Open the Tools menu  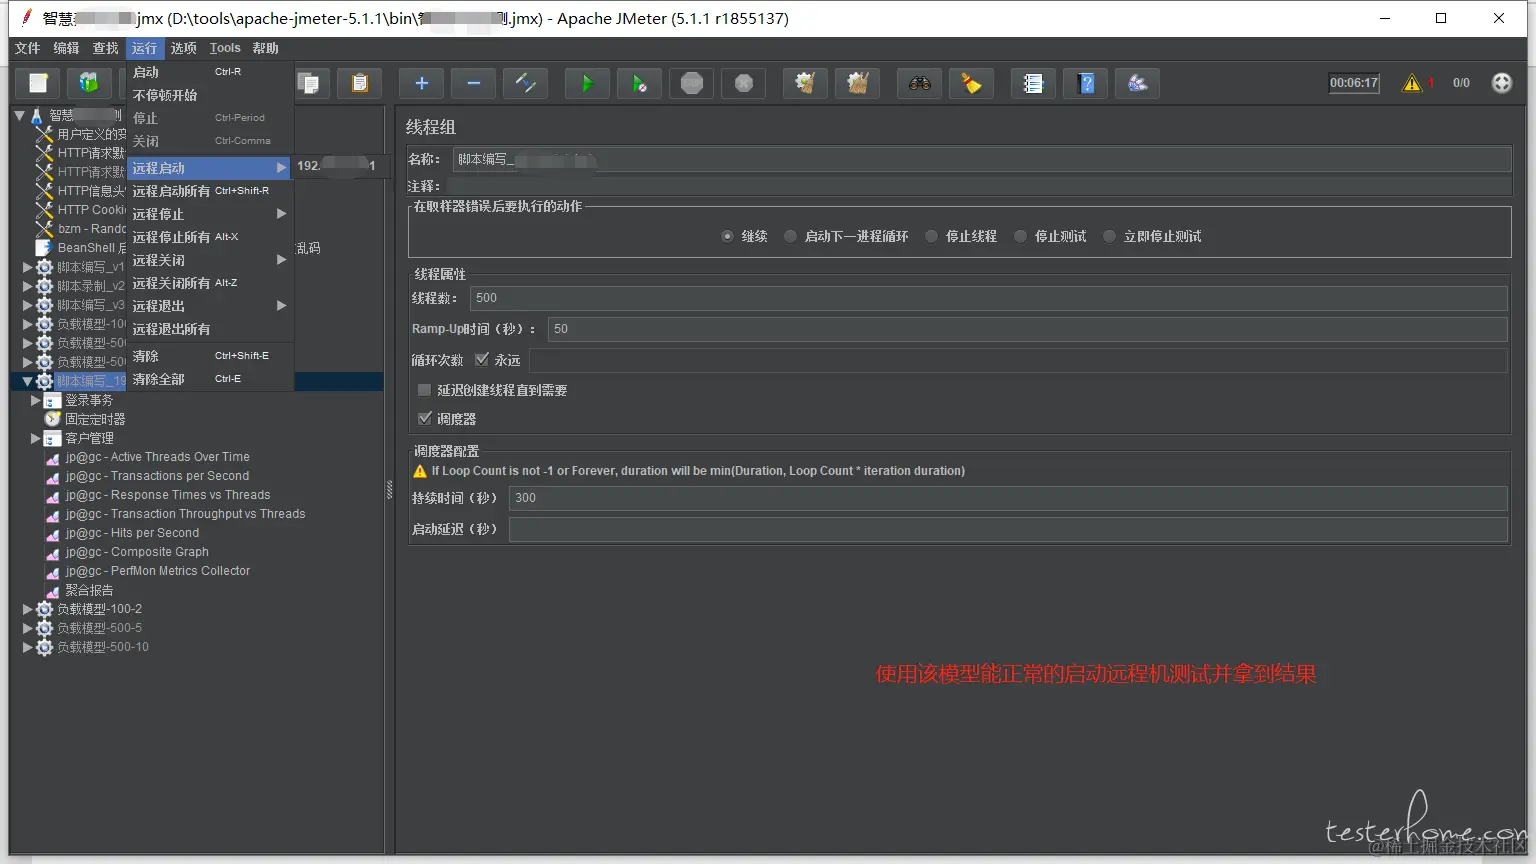click(x=225, y=48)
